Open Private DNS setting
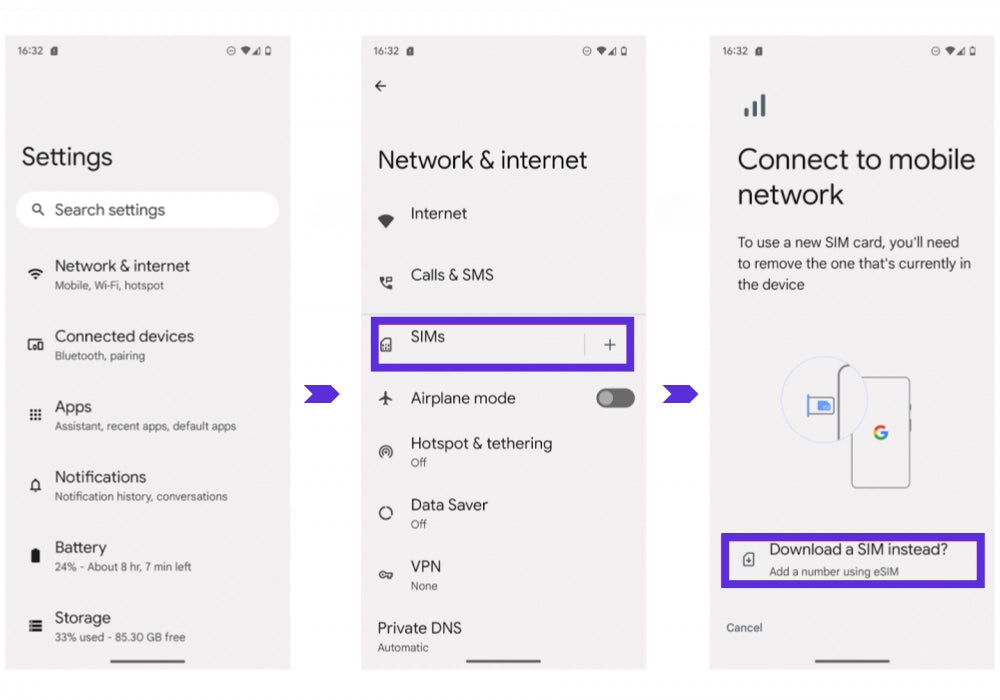Screen dimensions: 1000x700 tap(503, 637)
